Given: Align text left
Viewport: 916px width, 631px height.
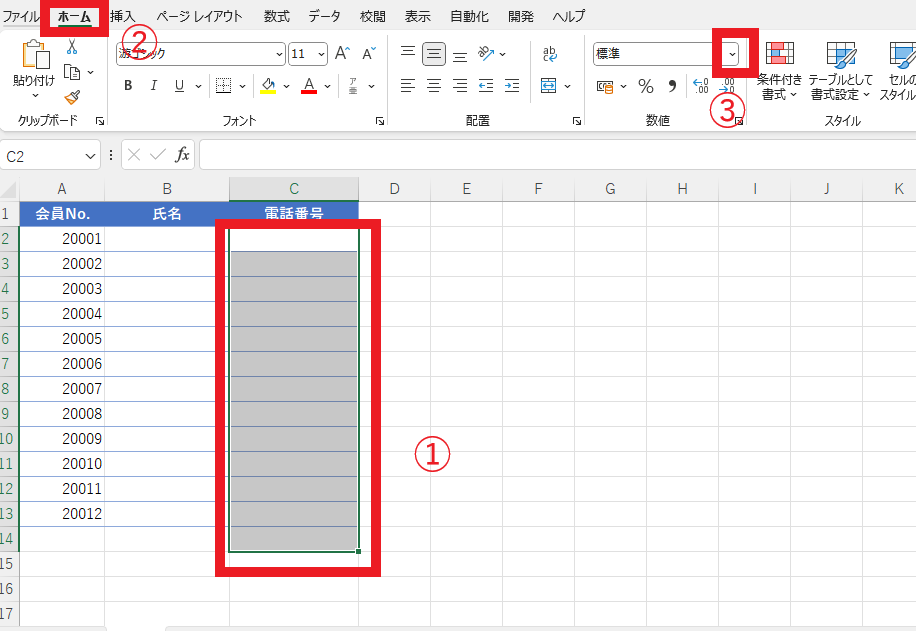Looking at the screenshot, I should [x=408, y=86].
